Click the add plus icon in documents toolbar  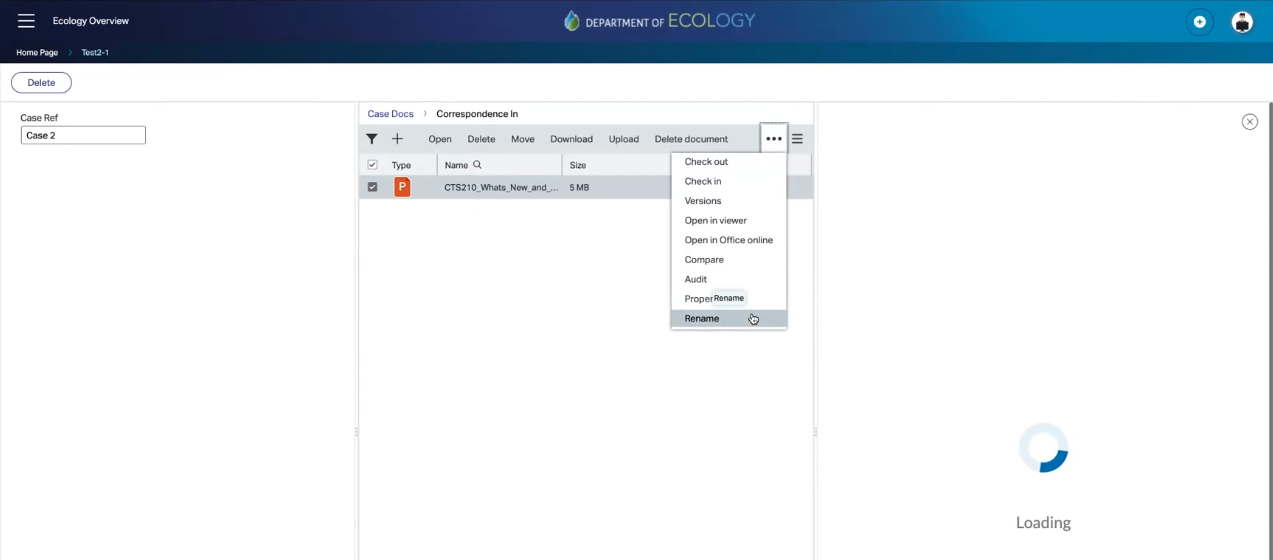397,139
